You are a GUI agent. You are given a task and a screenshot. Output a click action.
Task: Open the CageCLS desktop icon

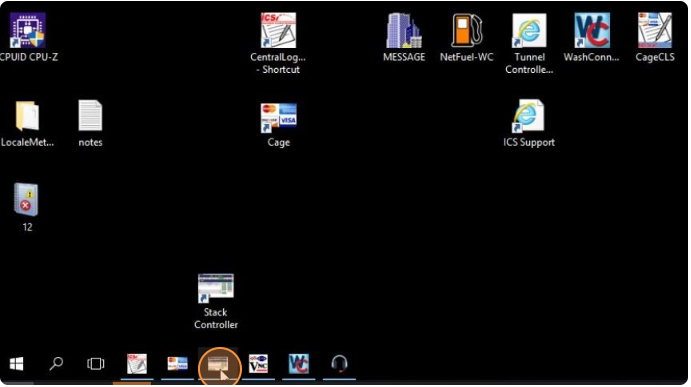(x=655, y=30)
